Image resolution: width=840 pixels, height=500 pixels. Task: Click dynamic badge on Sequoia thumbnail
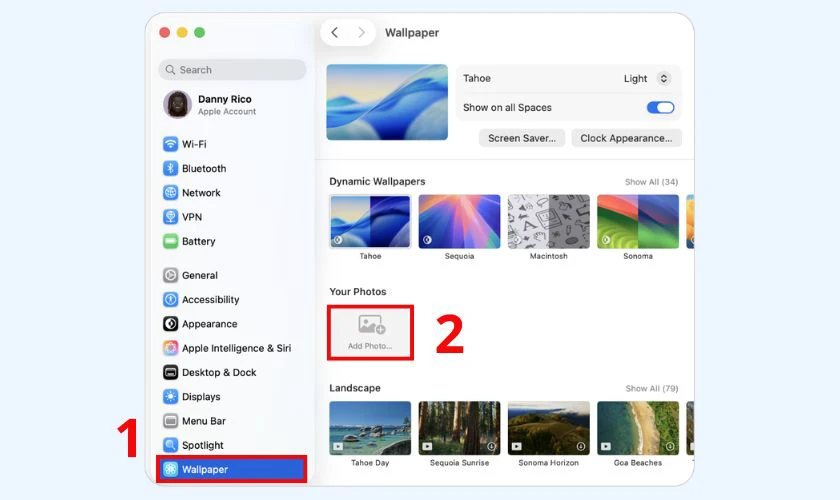click(427, 240)
